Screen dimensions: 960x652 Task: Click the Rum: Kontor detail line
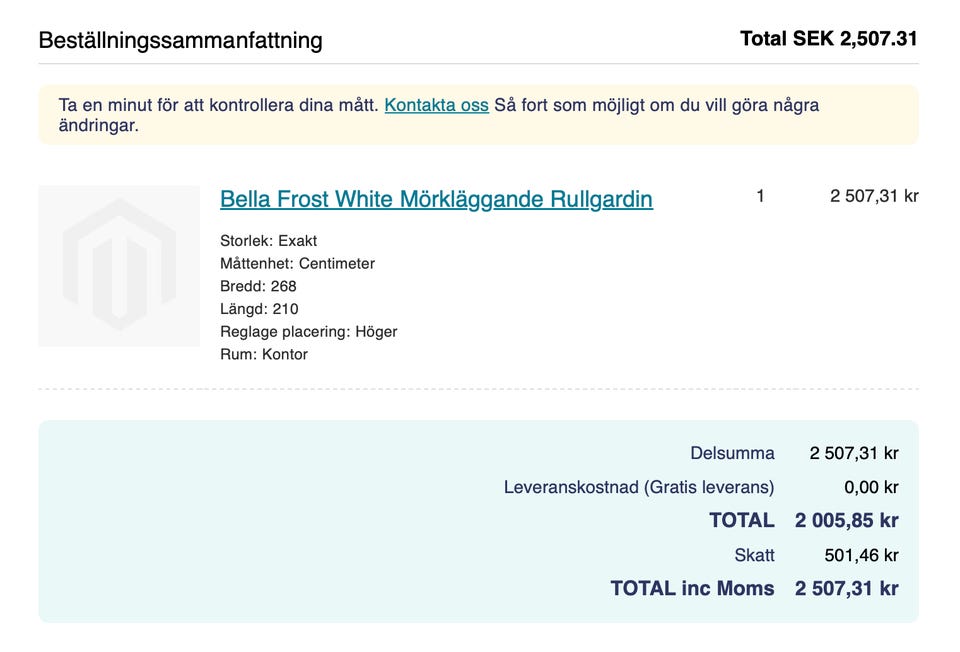click(264, 354)
